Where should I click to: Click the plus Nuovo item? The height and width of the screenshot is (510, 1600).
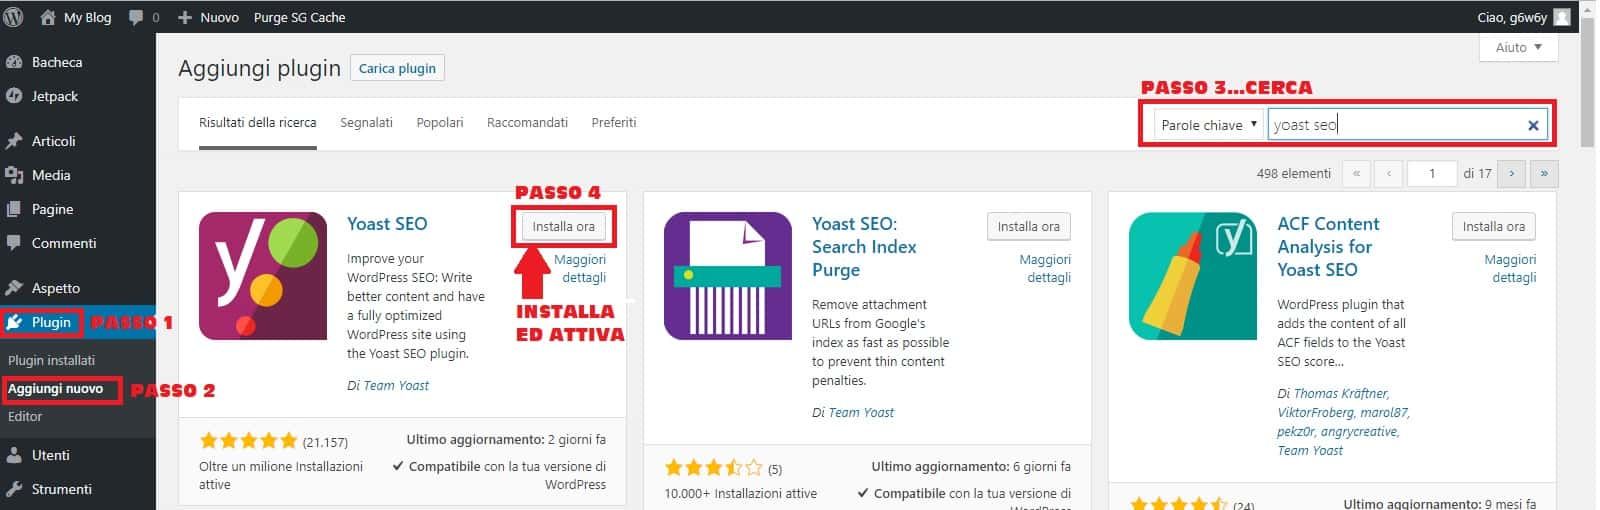pos(208,17)
